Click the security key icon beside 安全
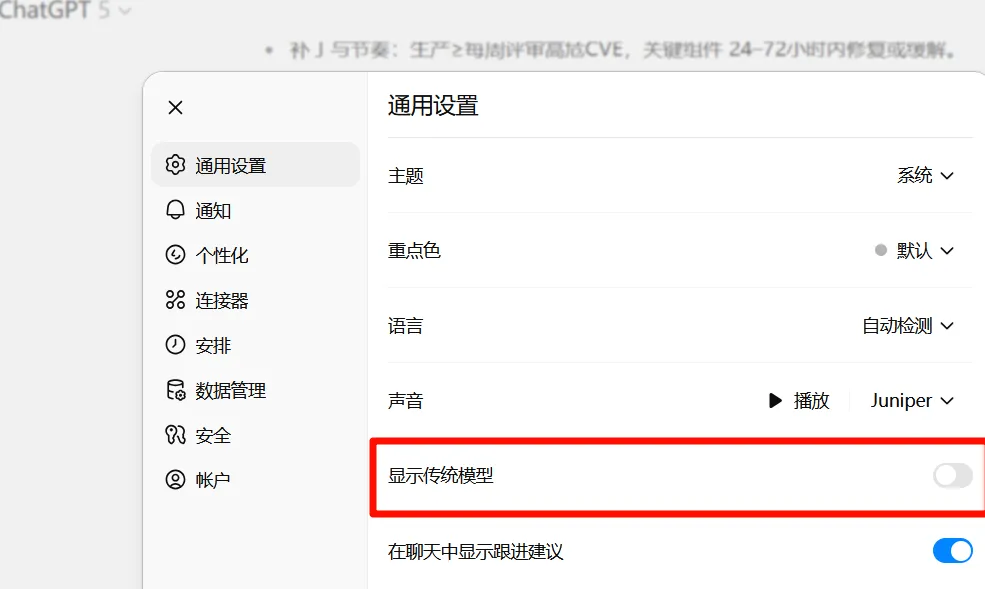 click(175, 435)
